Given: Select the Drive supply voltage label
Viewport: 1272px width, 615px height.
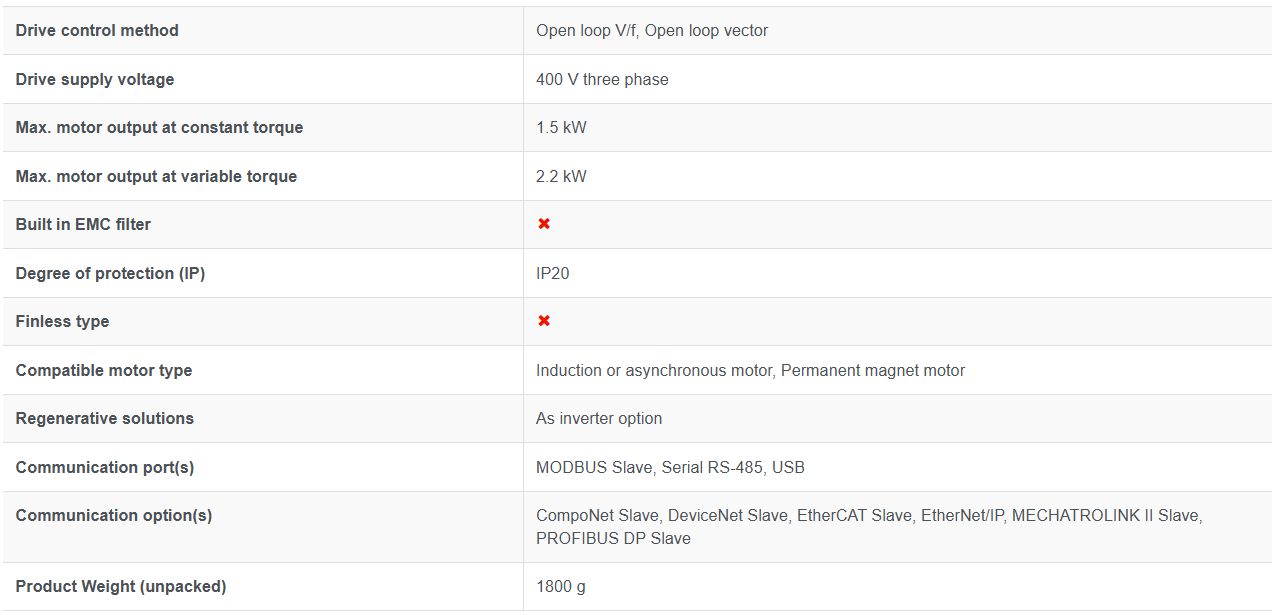Looking at the screenshot, I should (95, 79).
